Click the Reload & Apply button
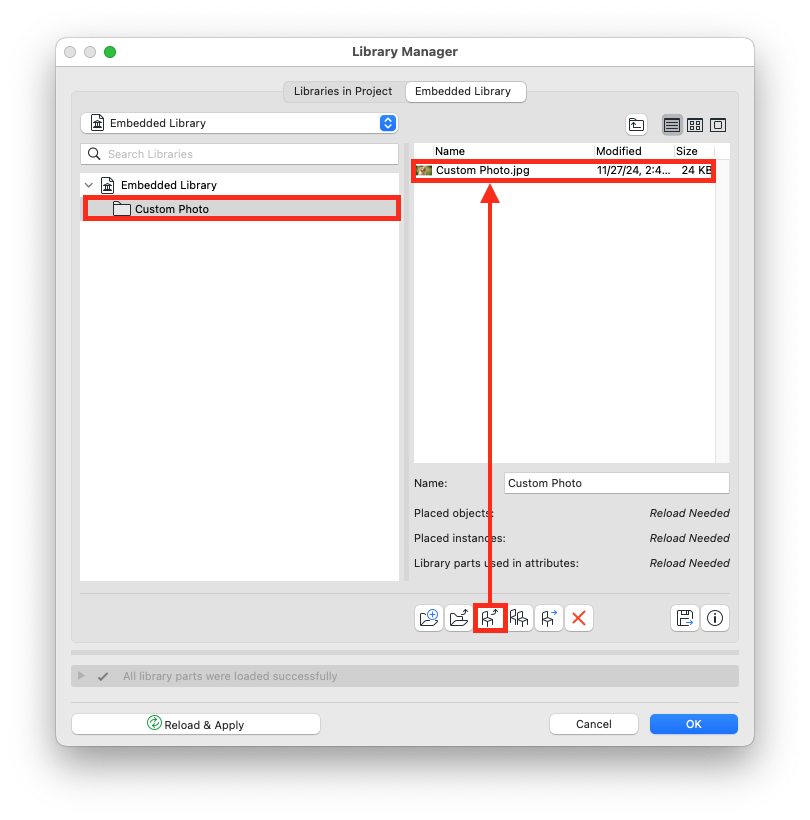The image size is (810, 820). click(196, 724)
